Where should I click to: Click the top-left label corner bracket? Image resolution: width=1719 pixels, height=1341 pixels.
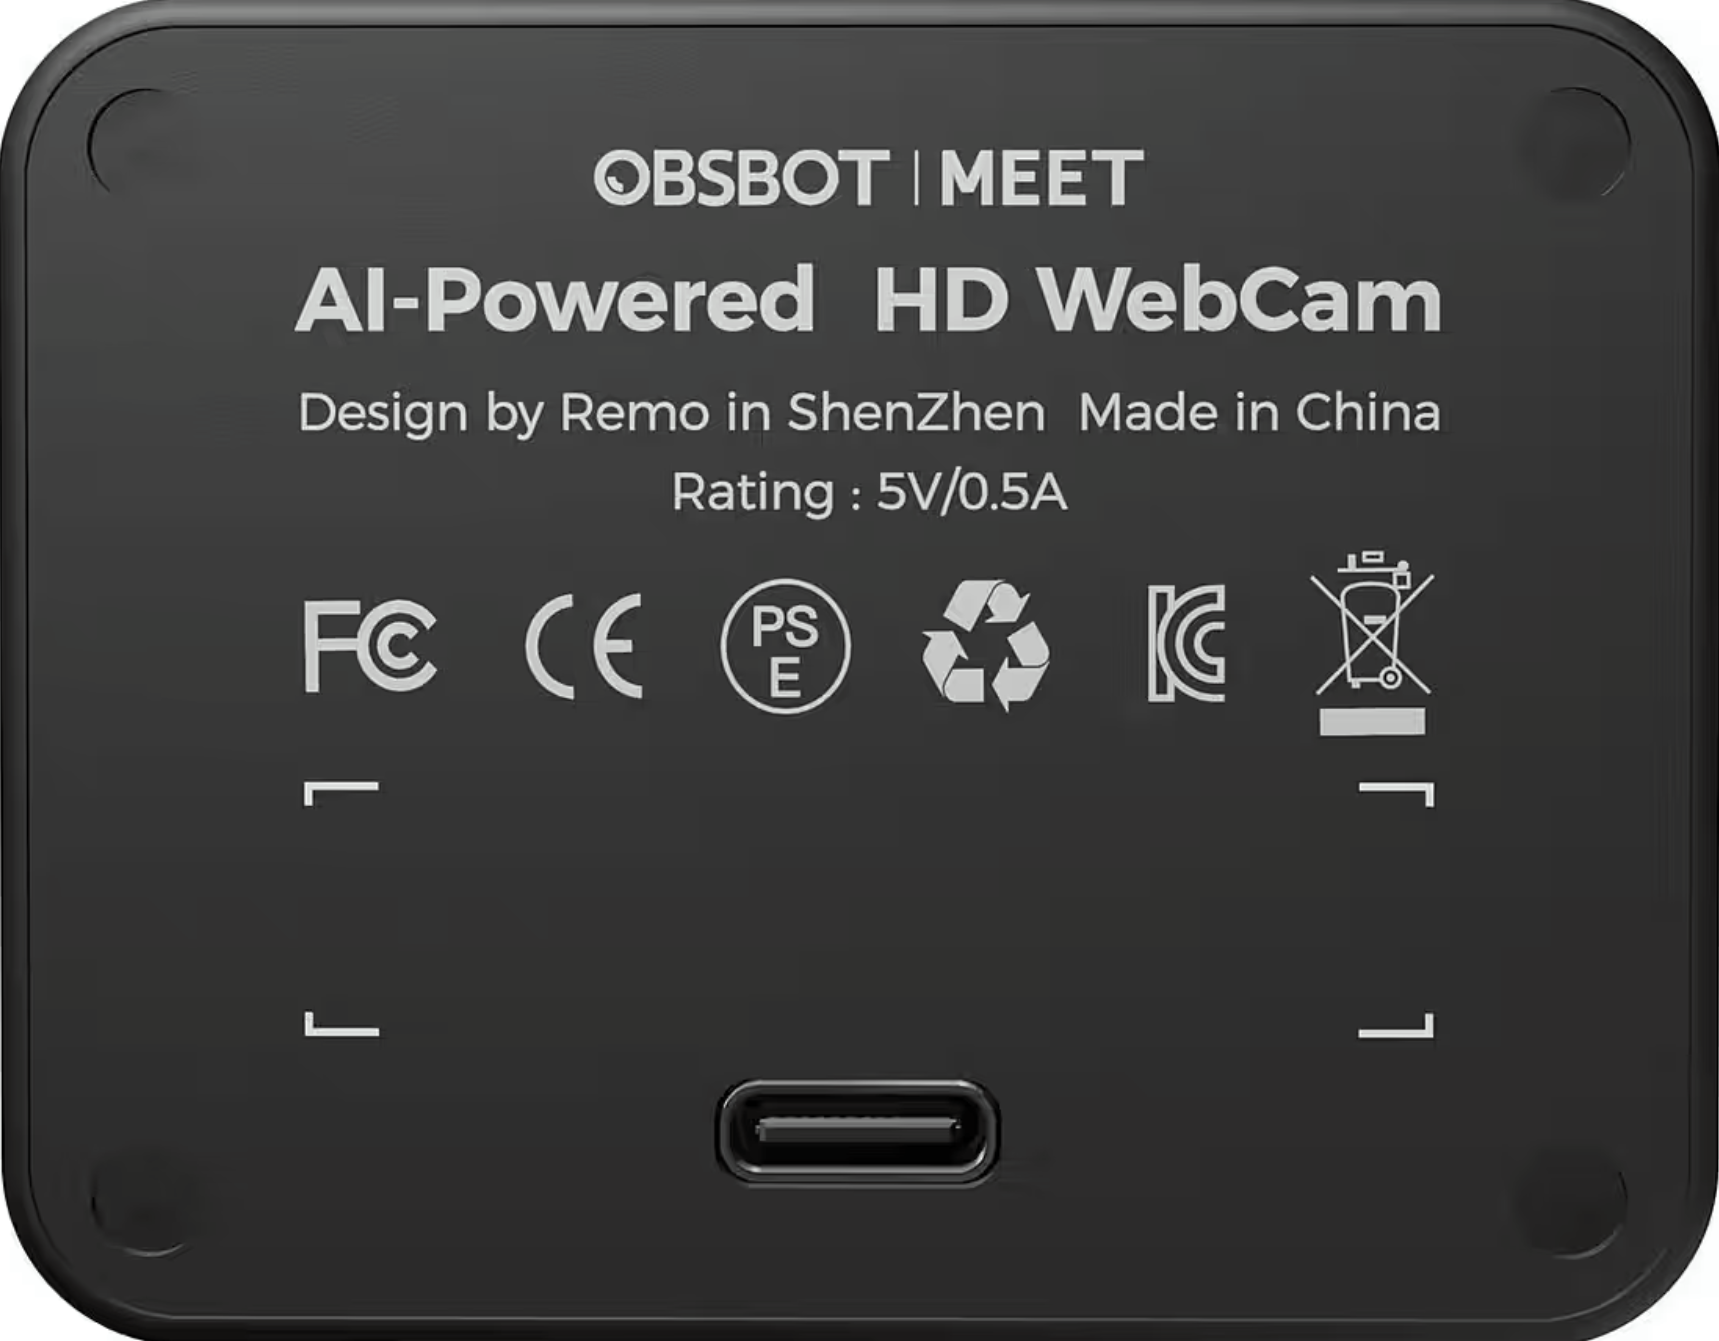click(341, 794)
